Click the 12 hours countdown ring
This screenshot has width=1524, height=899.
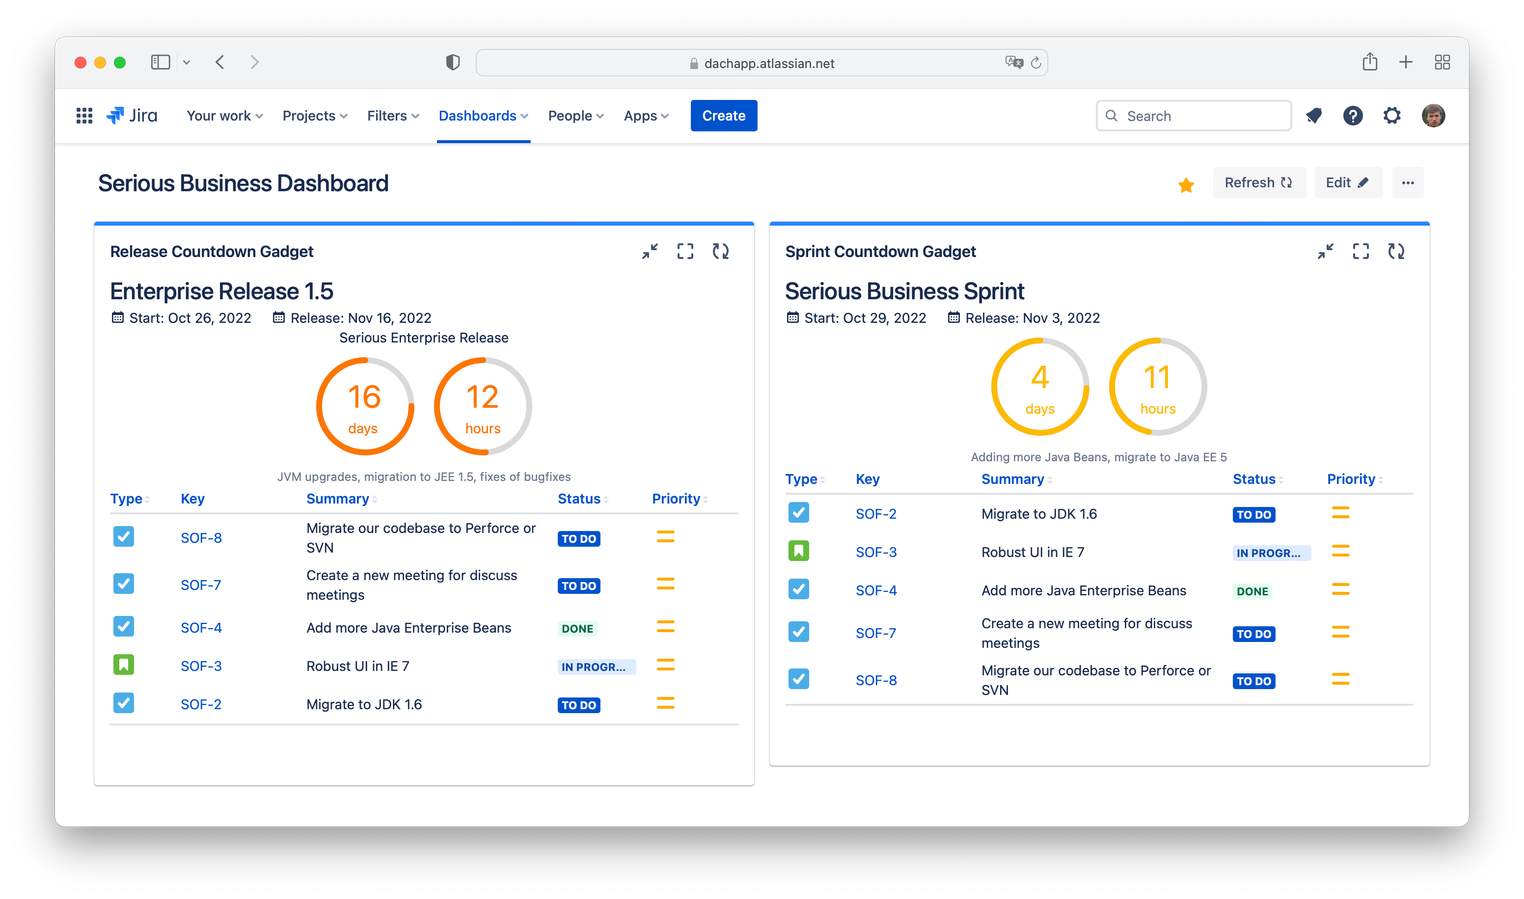click(x=483, y=407)
